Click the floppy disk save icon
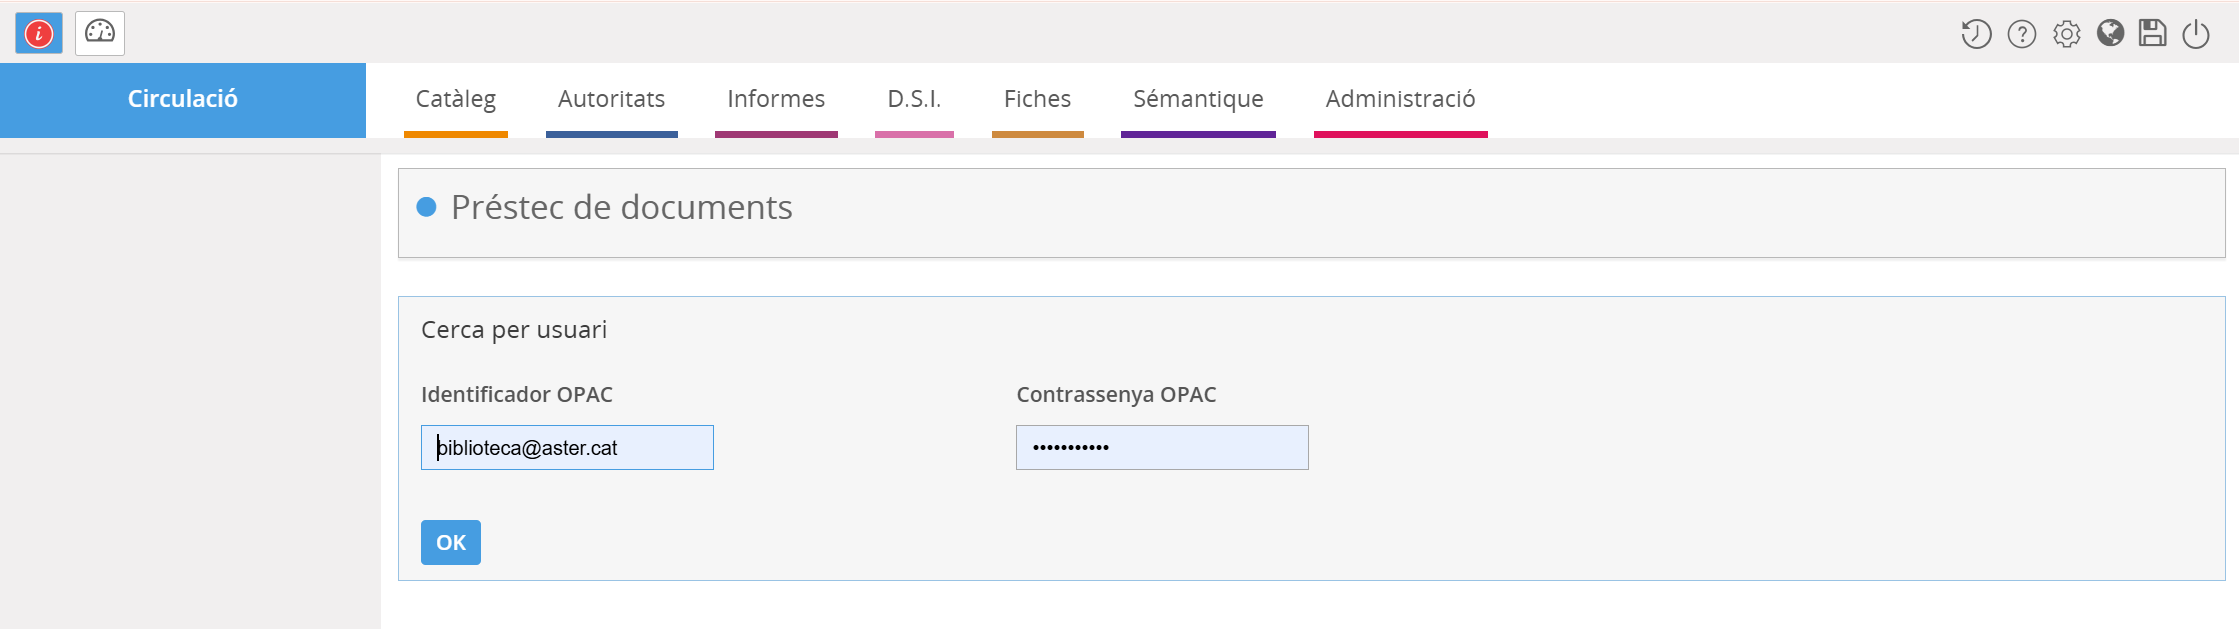2239x629 pixels. (2152, 34)
